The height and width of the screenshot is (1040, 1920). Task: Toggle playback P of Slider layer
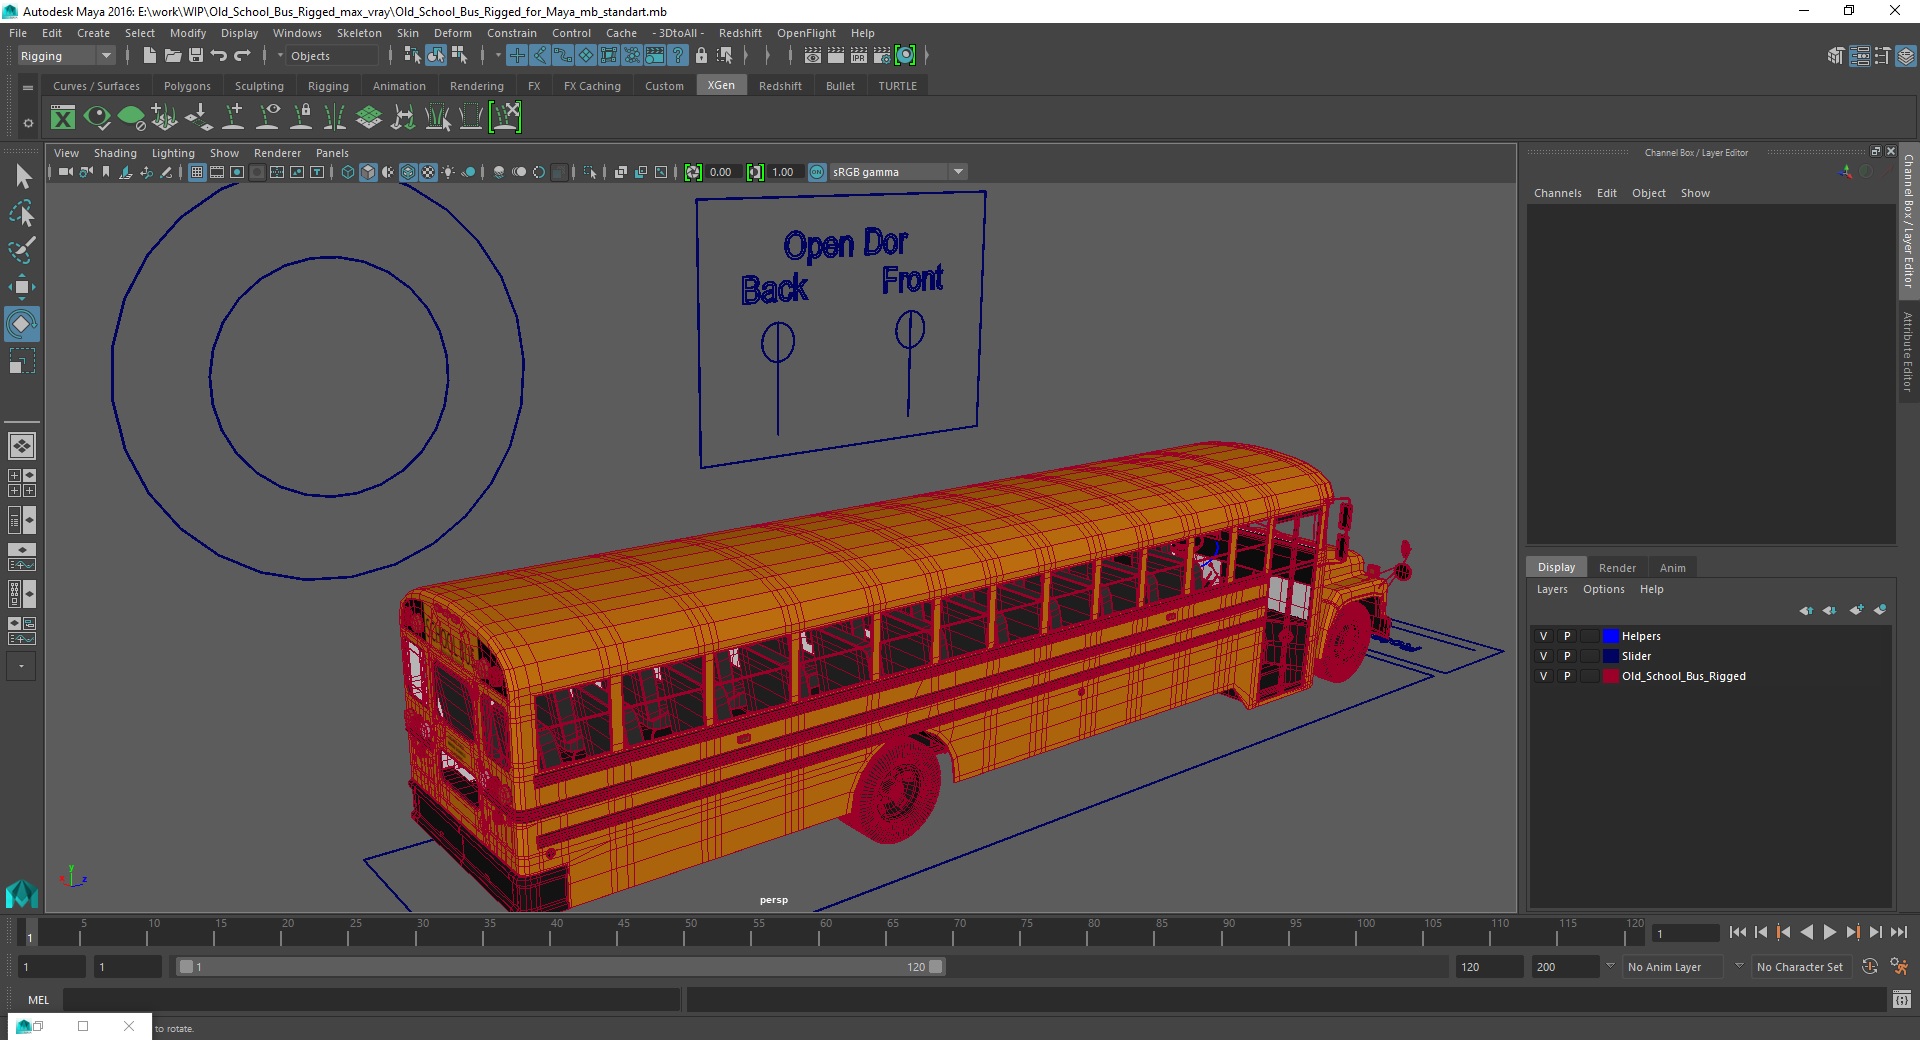(x=1567, y=656)
